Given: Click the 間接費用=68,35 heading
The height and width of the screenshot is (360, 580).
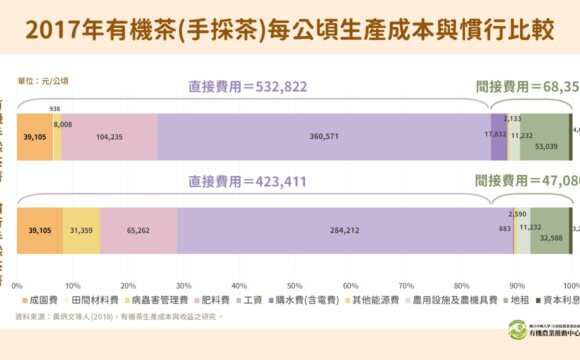Looking at the screenshot, I should (528, 87).
